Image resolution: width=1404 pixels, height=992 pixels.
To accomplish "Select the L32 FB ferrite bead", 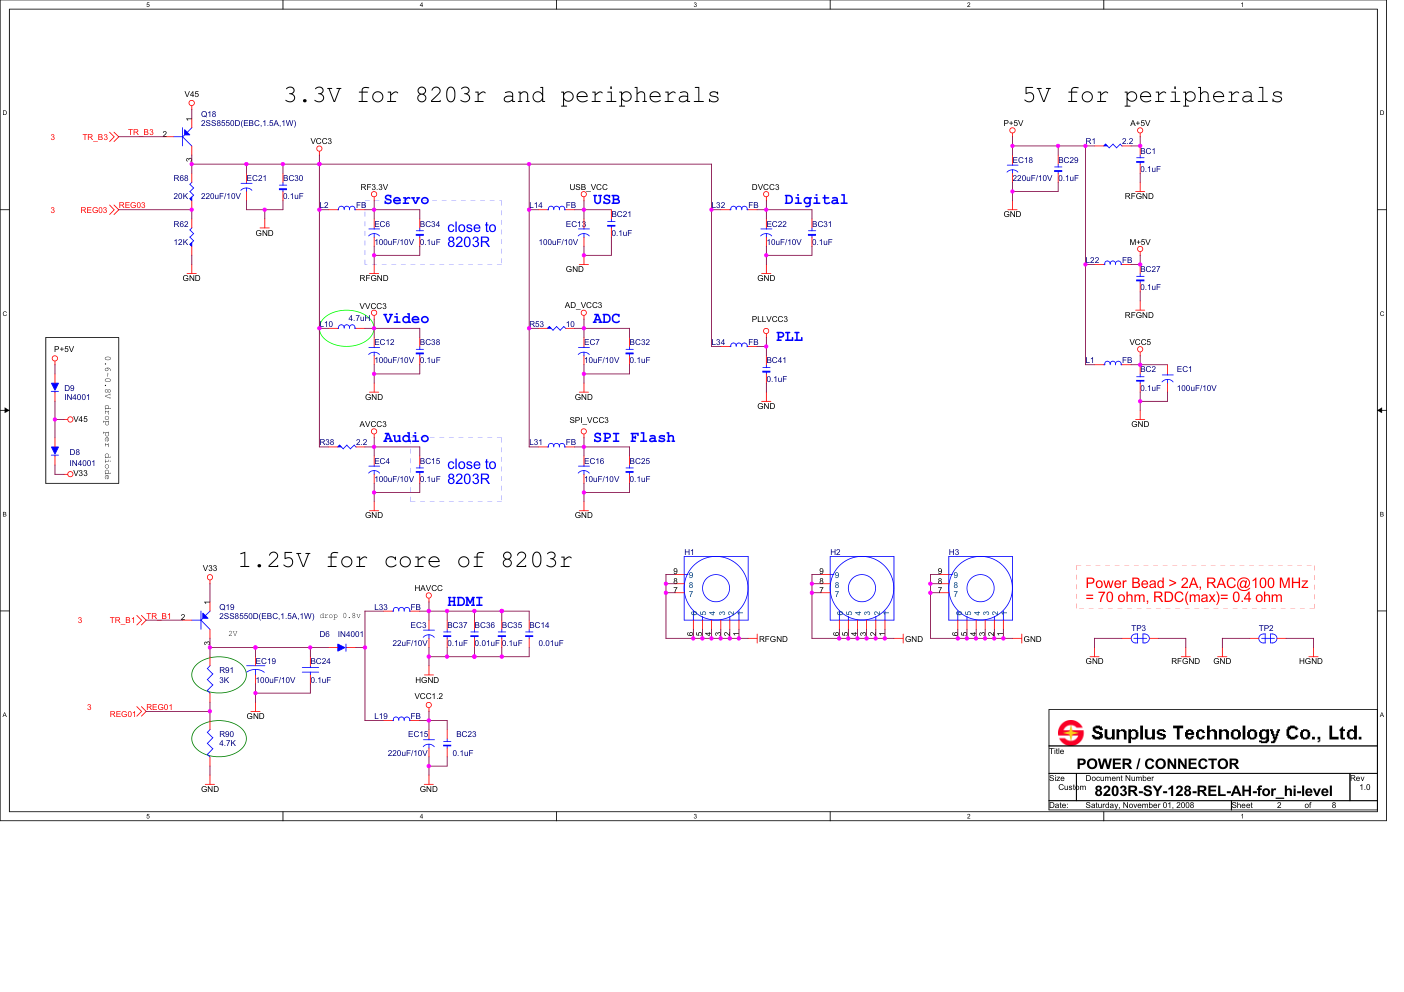I will tap(738, 208).
